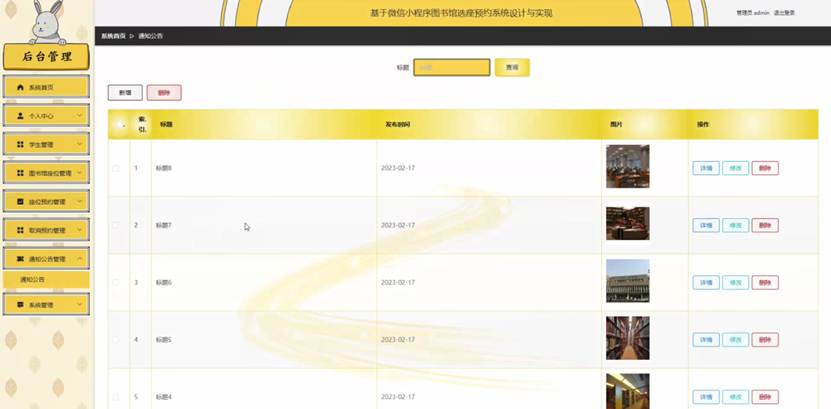Click 修改 for row 标题5
This screenshot has width=831, height=409.
coord(736,340)
